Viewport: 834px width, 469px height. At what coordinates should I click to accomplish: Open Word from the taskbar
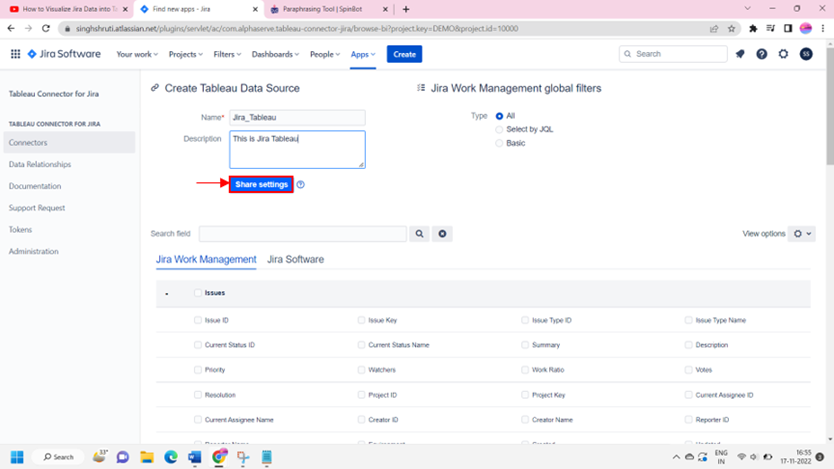[195, 457]
